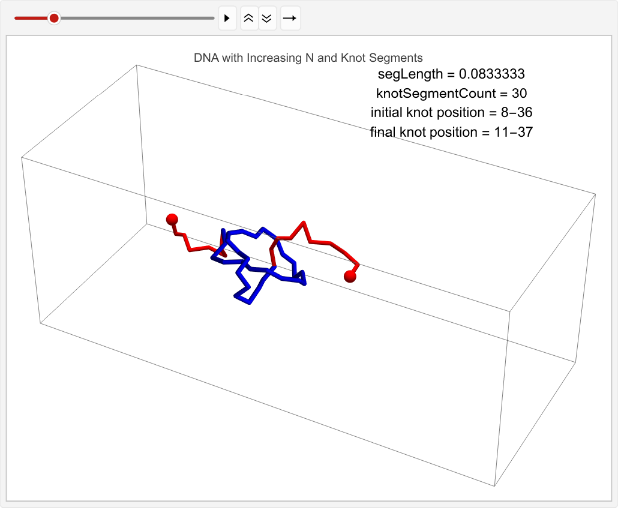Click the red filled part of slider track

point(32,18)
